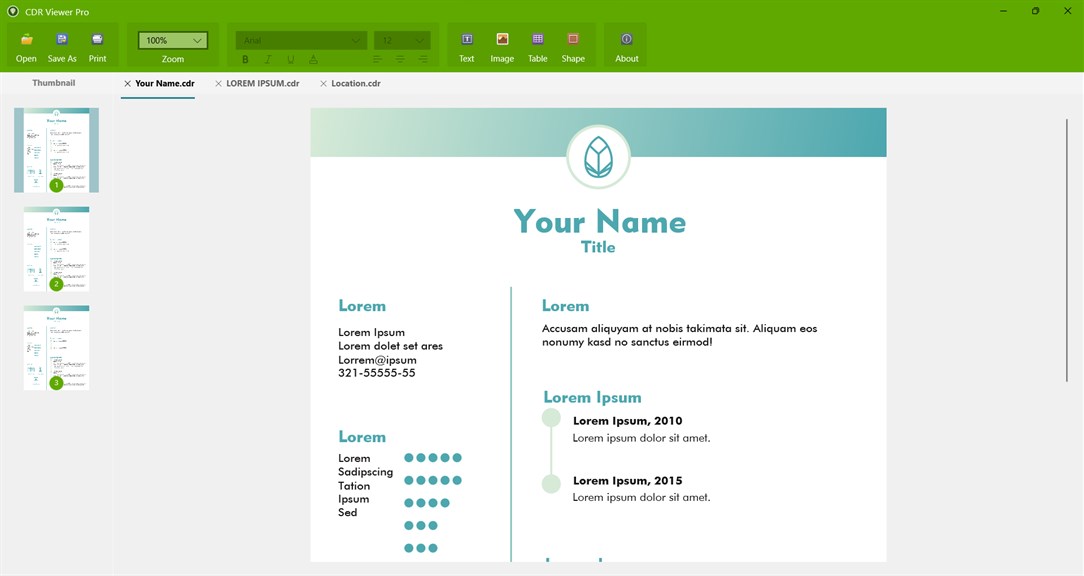Select page 3 thumbnail
Viewport: 1084px width, 576px height.
57,348
